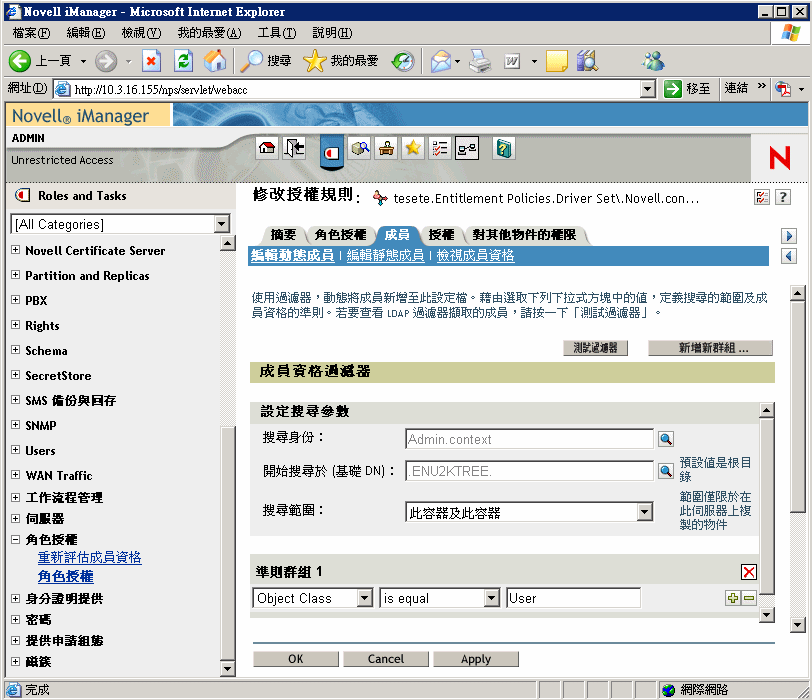
Task: Browse for search identity with magnifier icon
Action: point(665,439)
